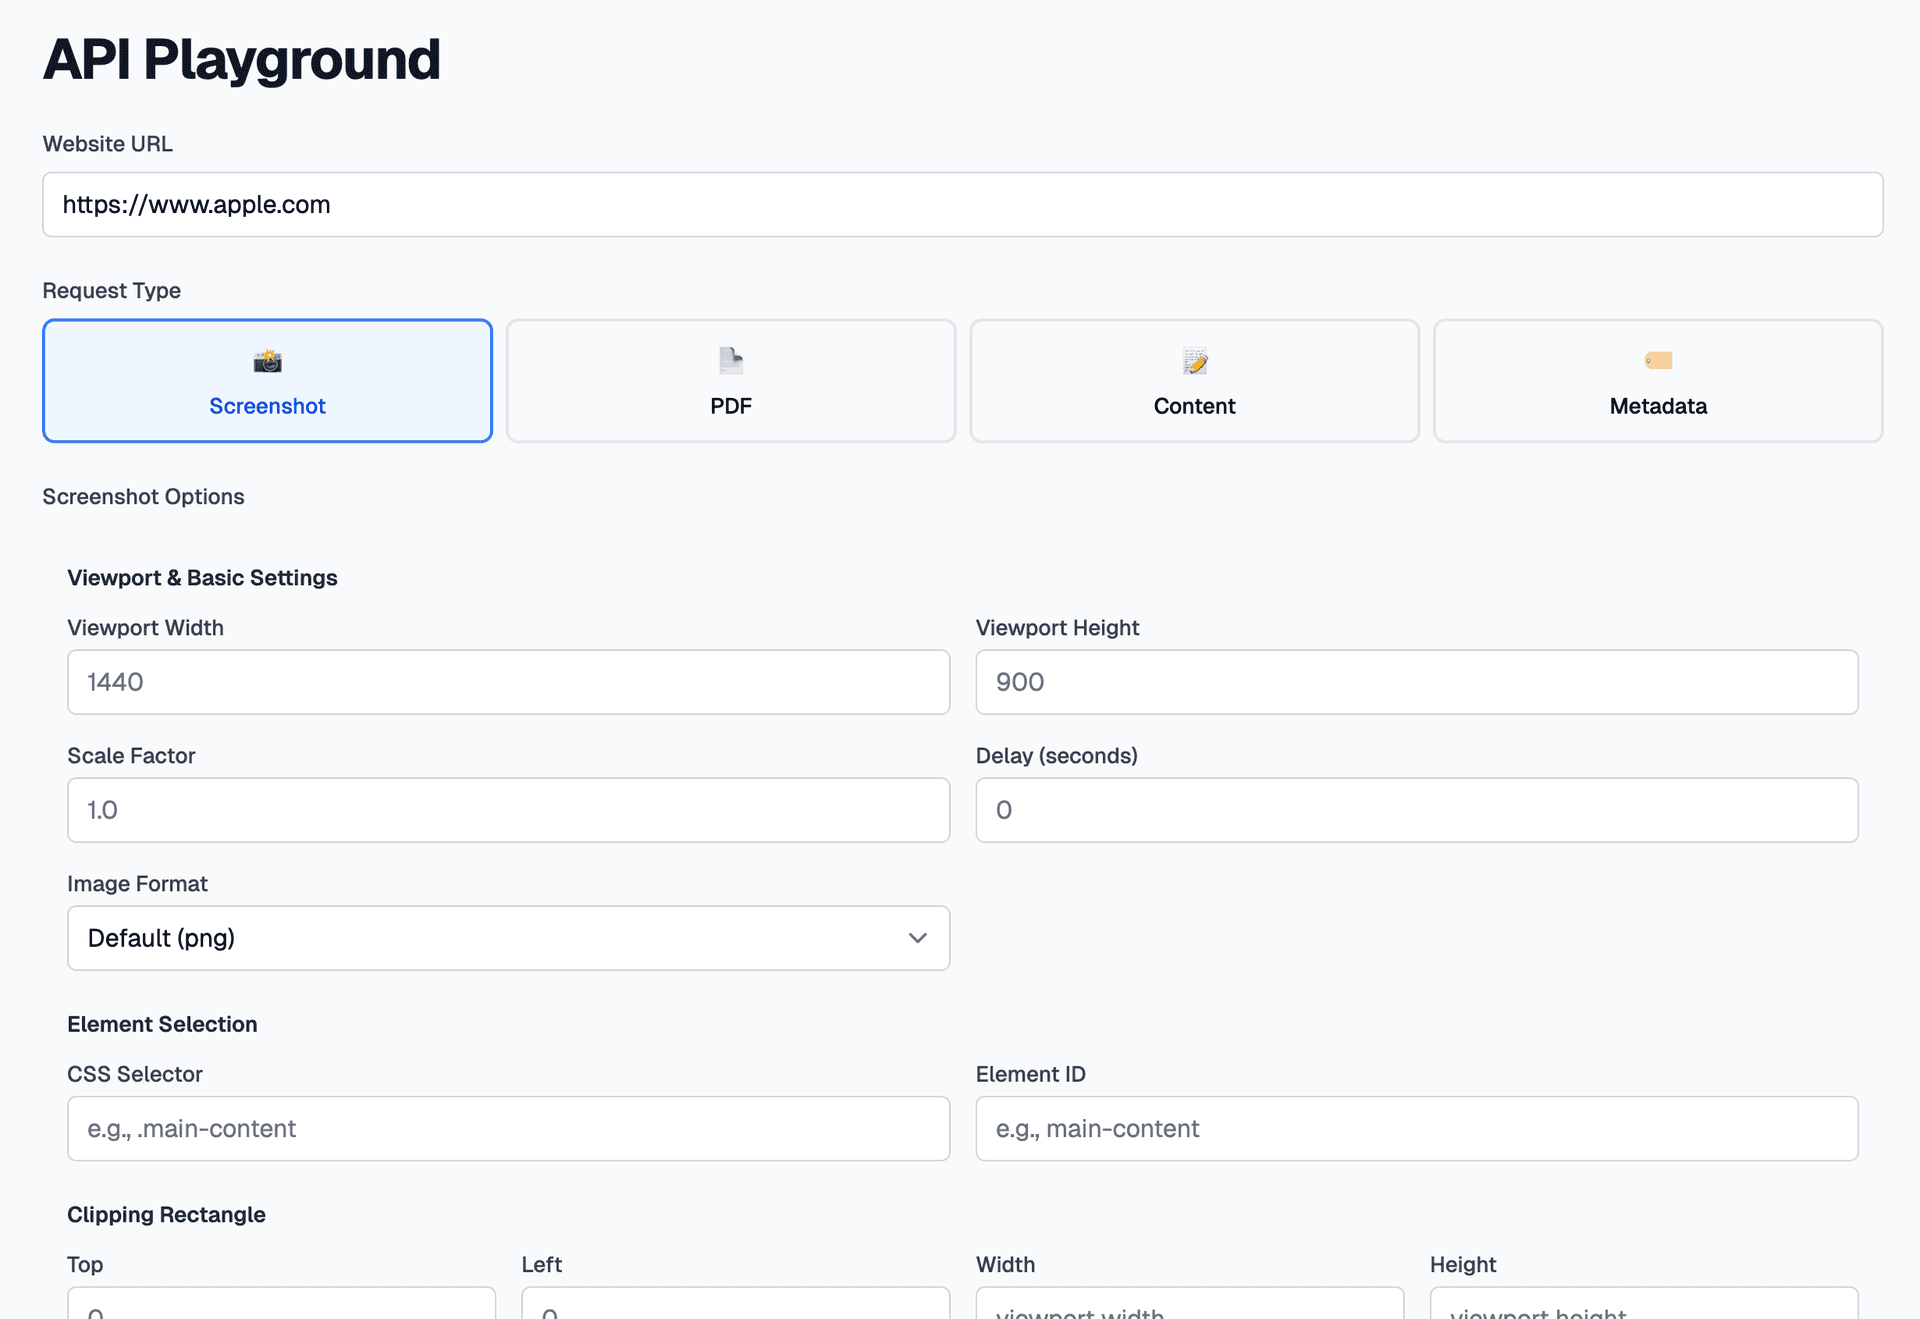Click the PDF document icon
The width and height of the screenshot is (1920, 1319).
pyautogui.click(x=731, y=360)
